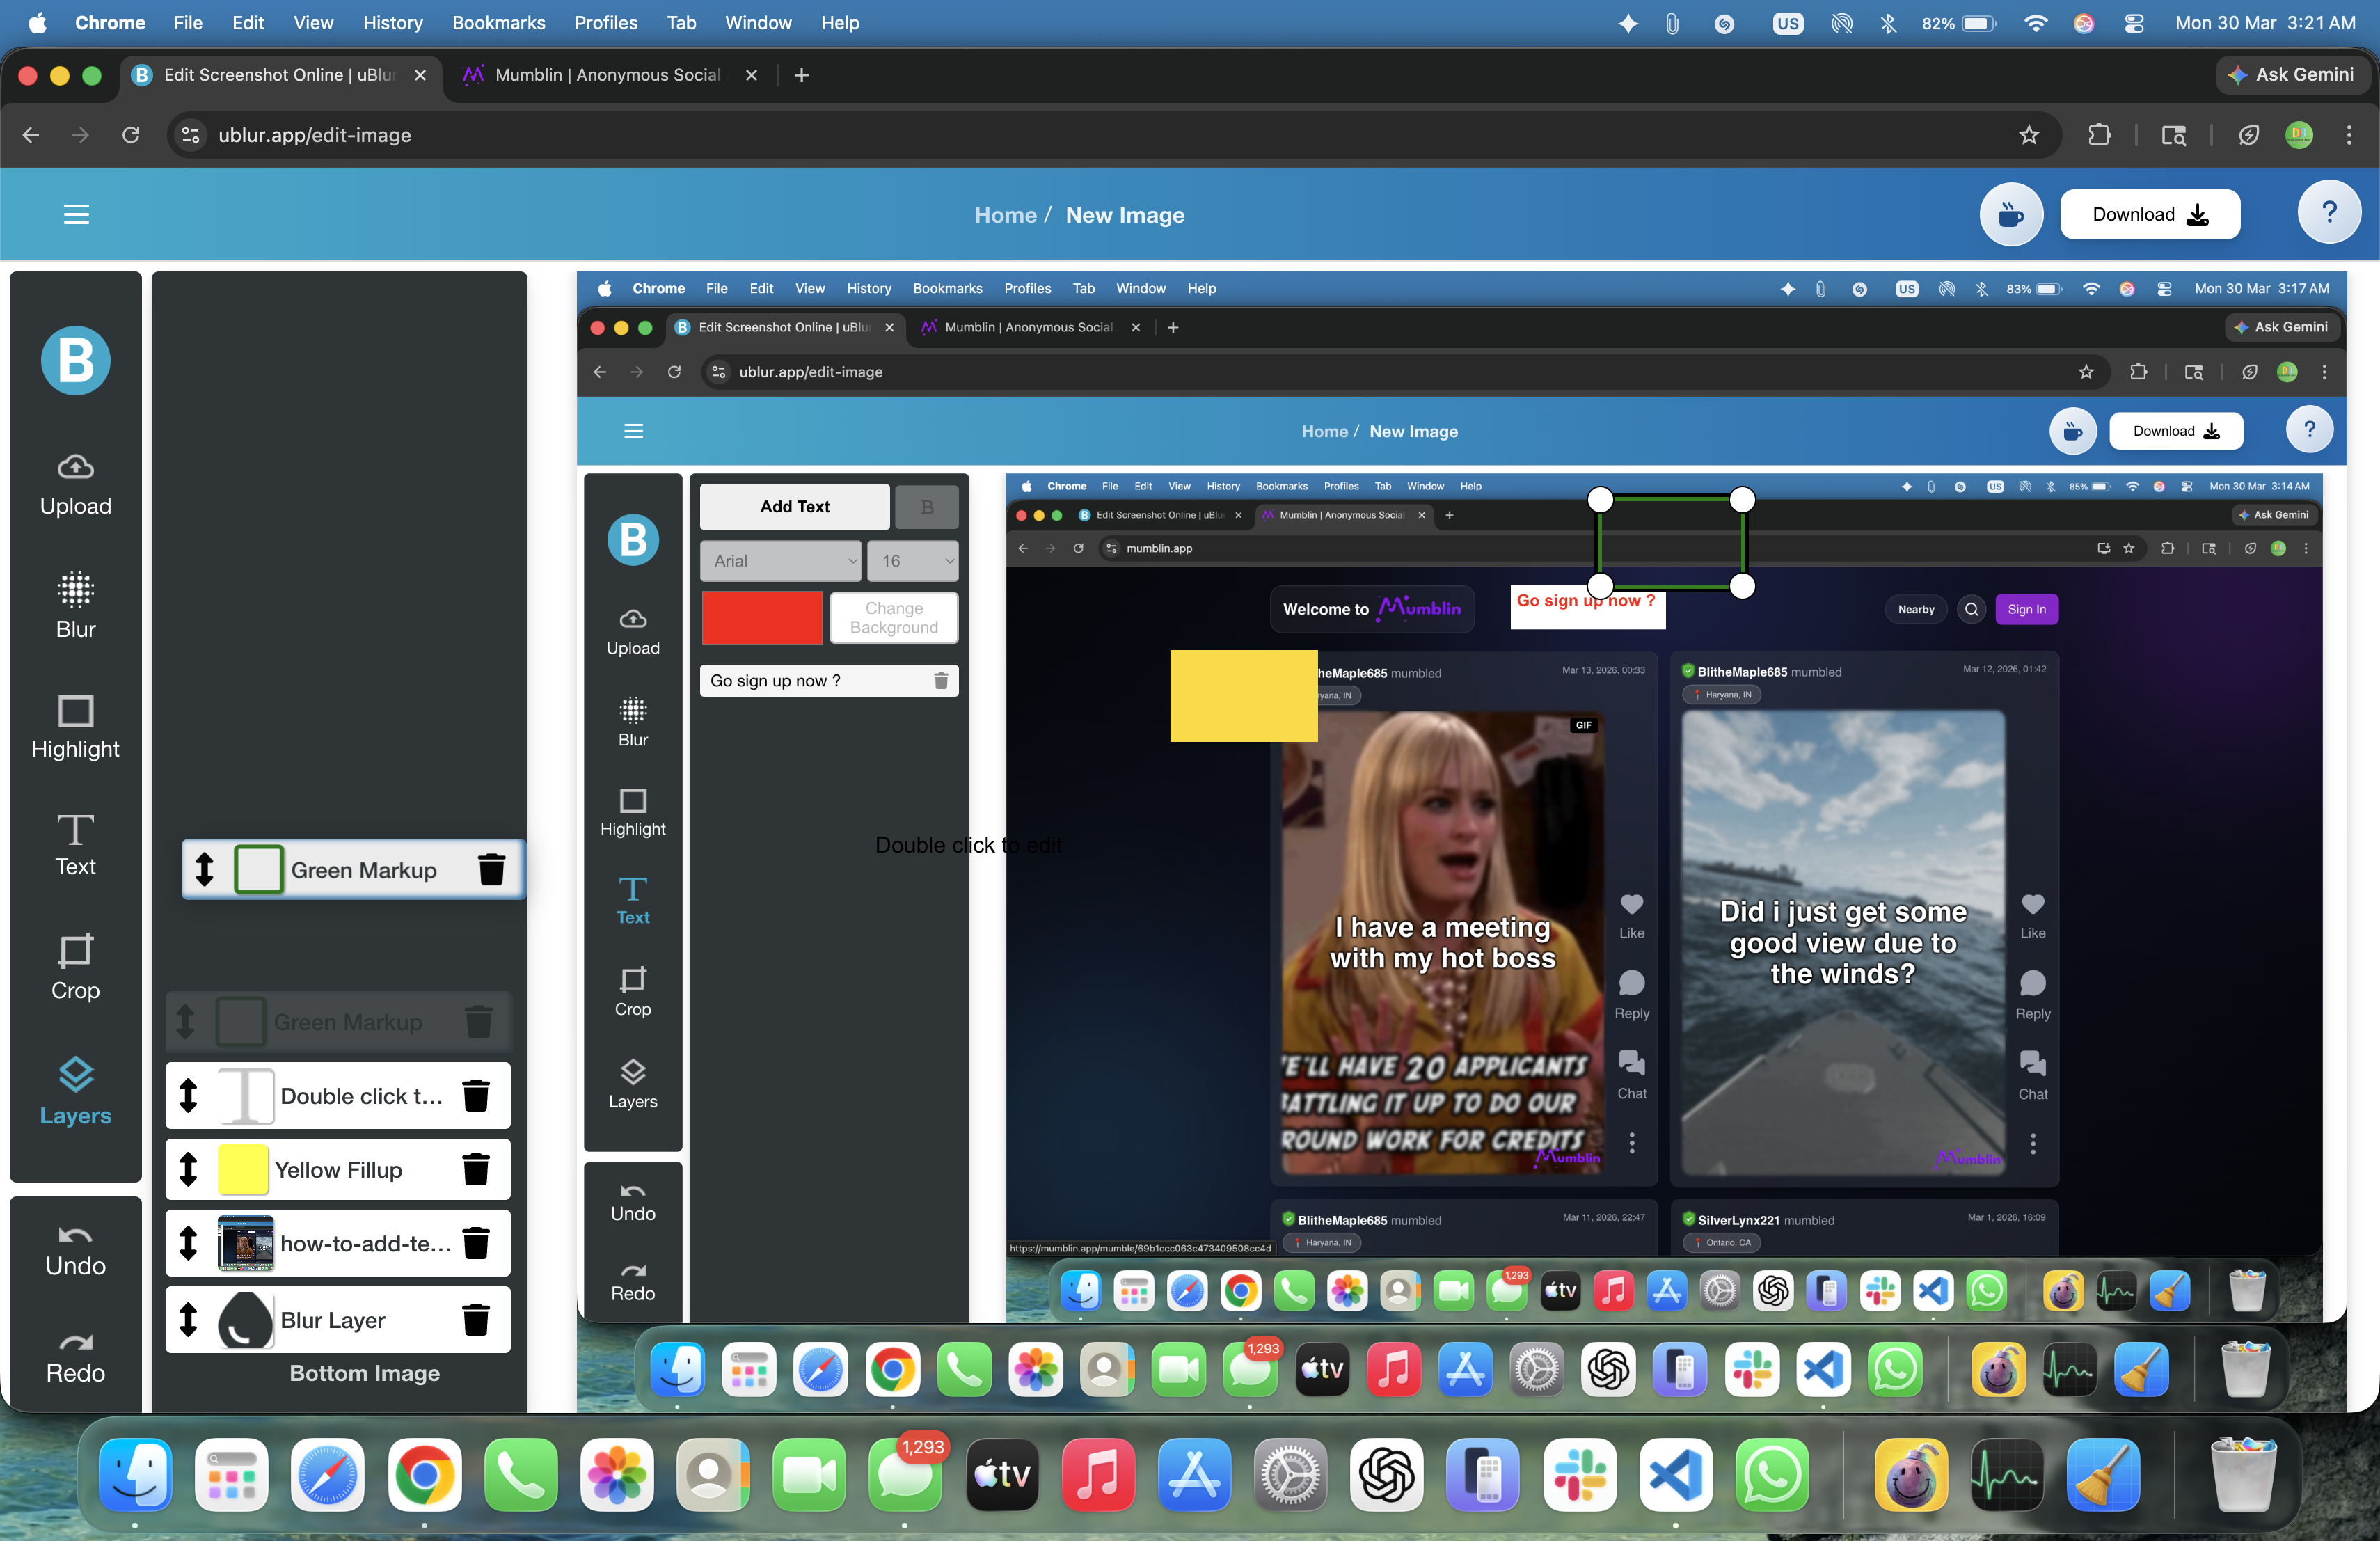Open the Window menu in the topmost macOS bar

tap(757, 22)
